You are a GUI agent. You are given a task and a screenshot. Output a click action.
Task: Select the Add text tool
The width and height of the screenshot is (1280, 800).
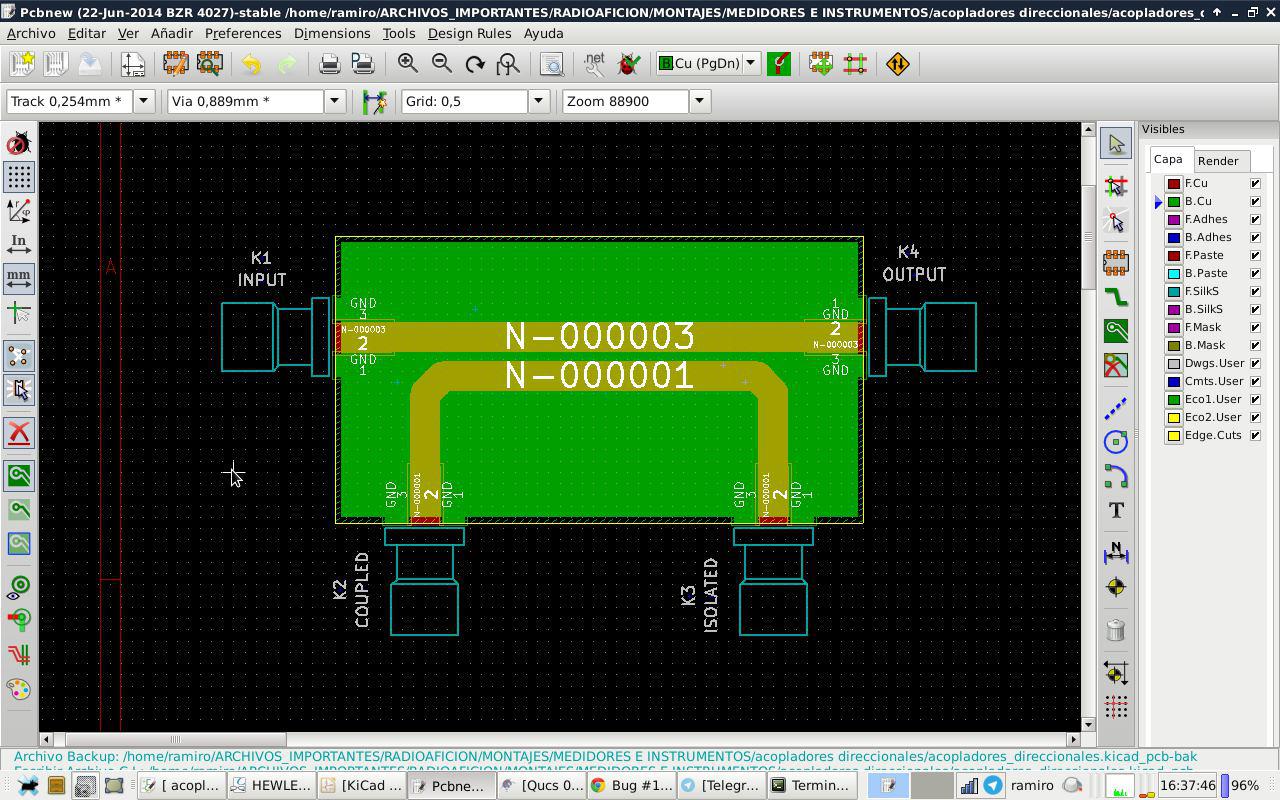click(x=1116, y=511)
